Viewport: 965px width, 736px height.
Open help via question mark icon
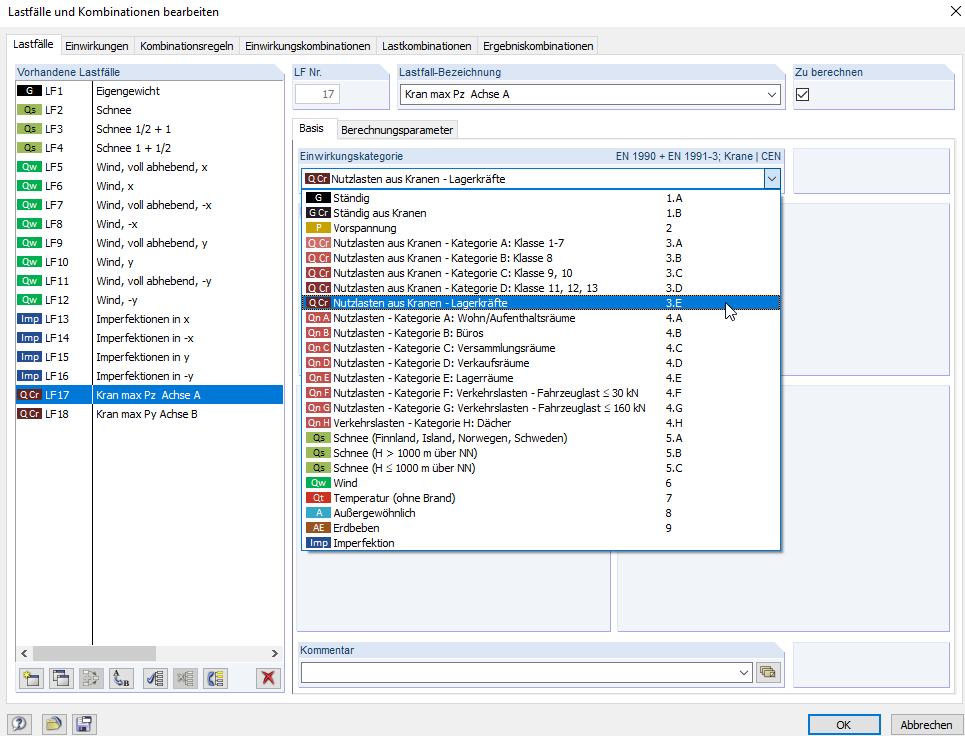click(19, 724)
